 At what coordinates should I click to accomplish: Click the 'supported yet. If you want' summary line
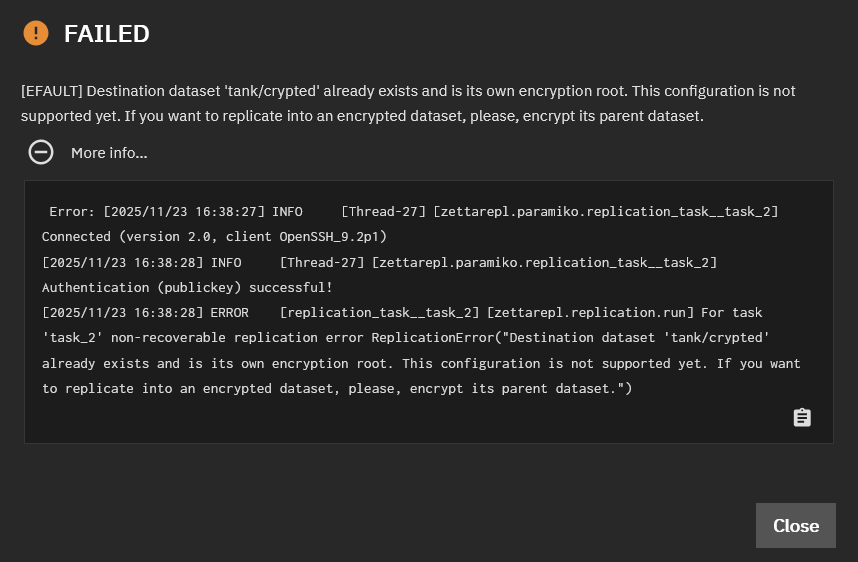(x=362, y=116)
